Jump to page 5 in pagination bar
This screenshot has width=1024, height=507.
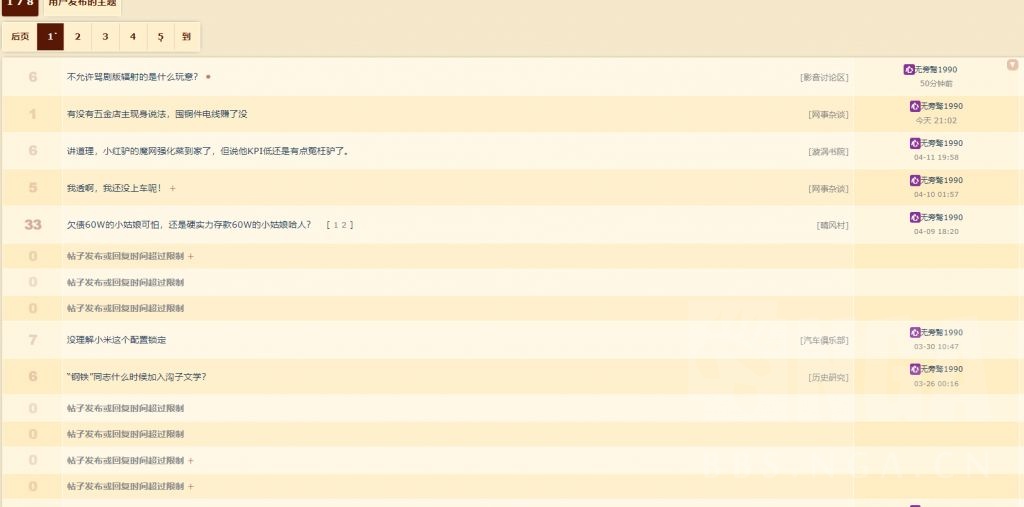pyautogui.click(x=160, y=37)
